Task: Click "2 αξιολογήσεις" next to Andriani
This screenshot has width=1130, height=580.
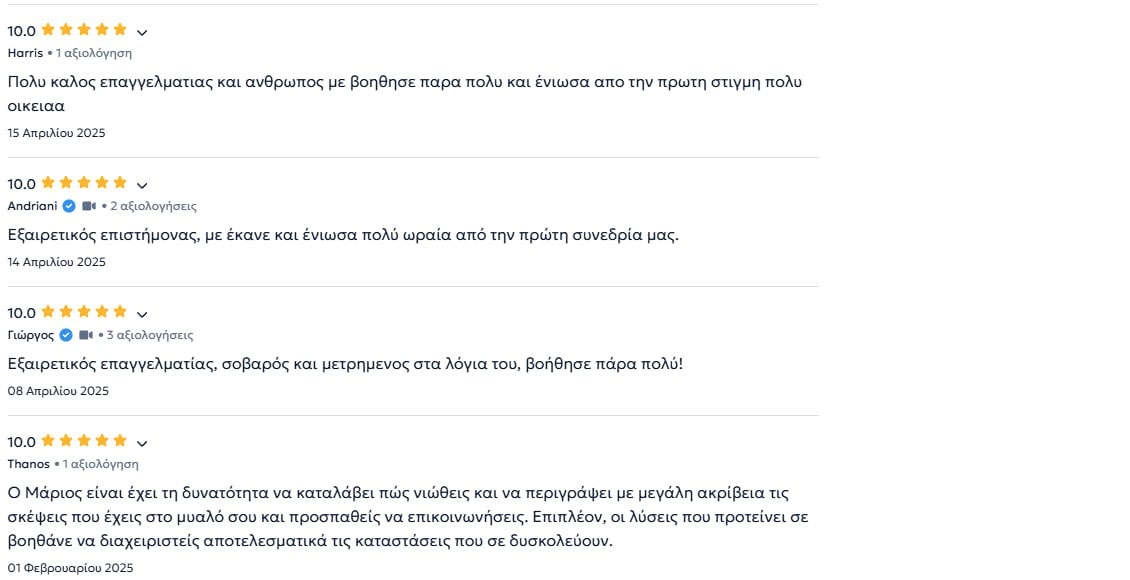Action: tap(153, 206)
